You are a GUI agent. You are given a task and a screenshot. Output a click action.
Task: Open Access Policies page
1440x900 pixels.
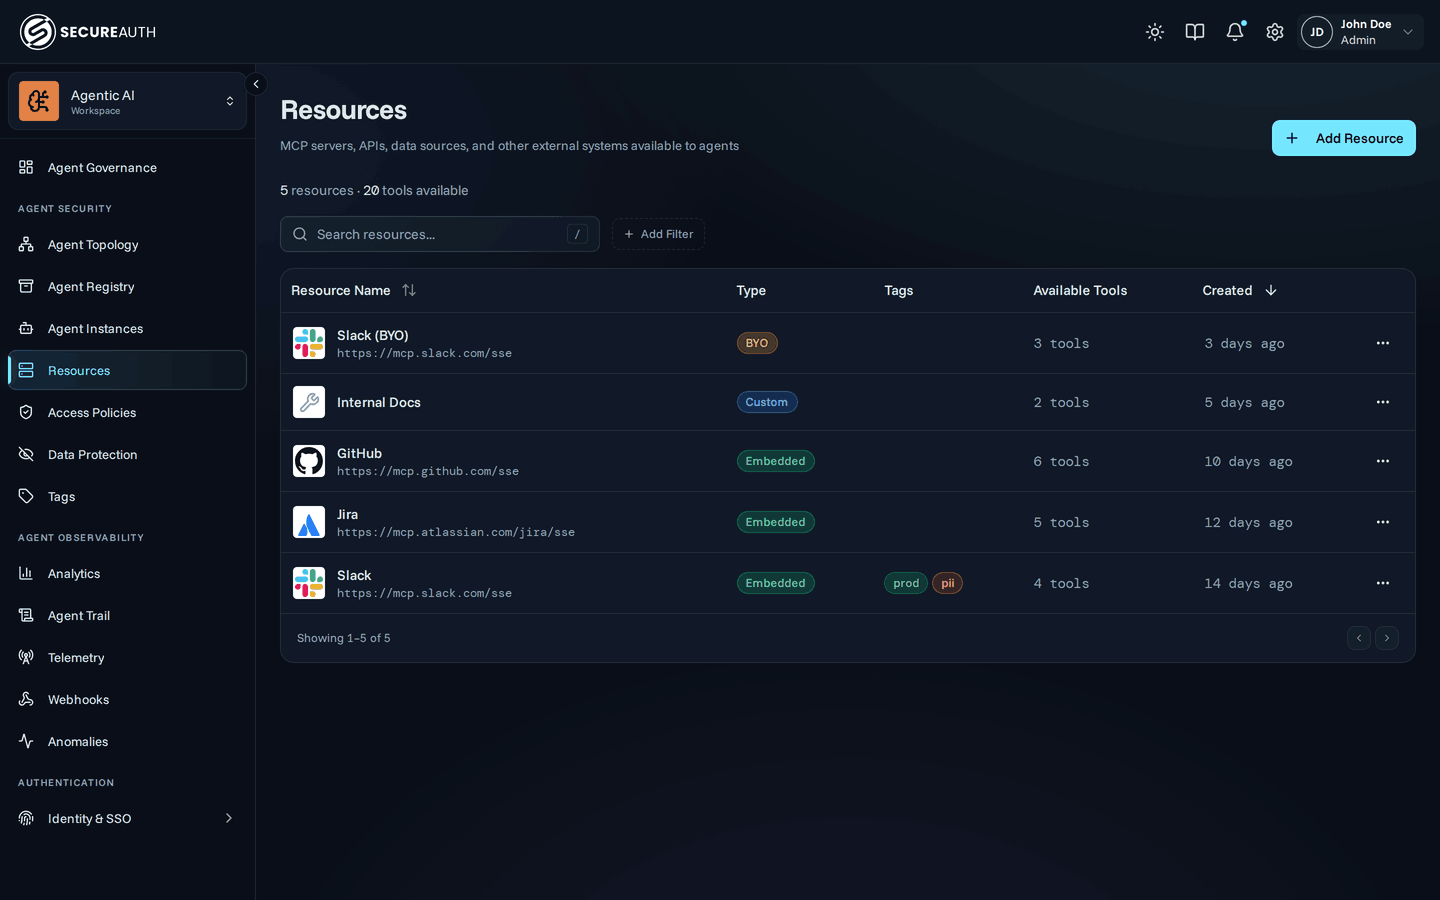click(127, 412)
